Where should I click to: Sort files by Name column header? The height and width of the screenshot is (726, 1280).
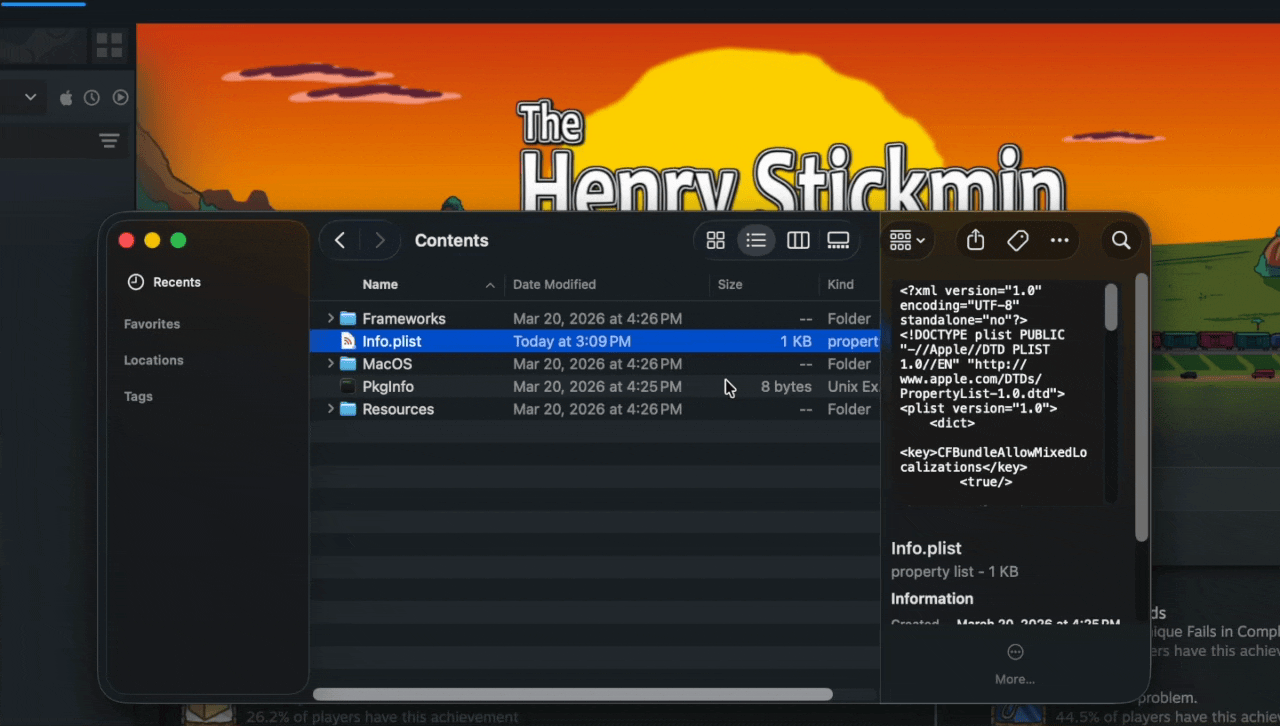[x=380, y=284]
